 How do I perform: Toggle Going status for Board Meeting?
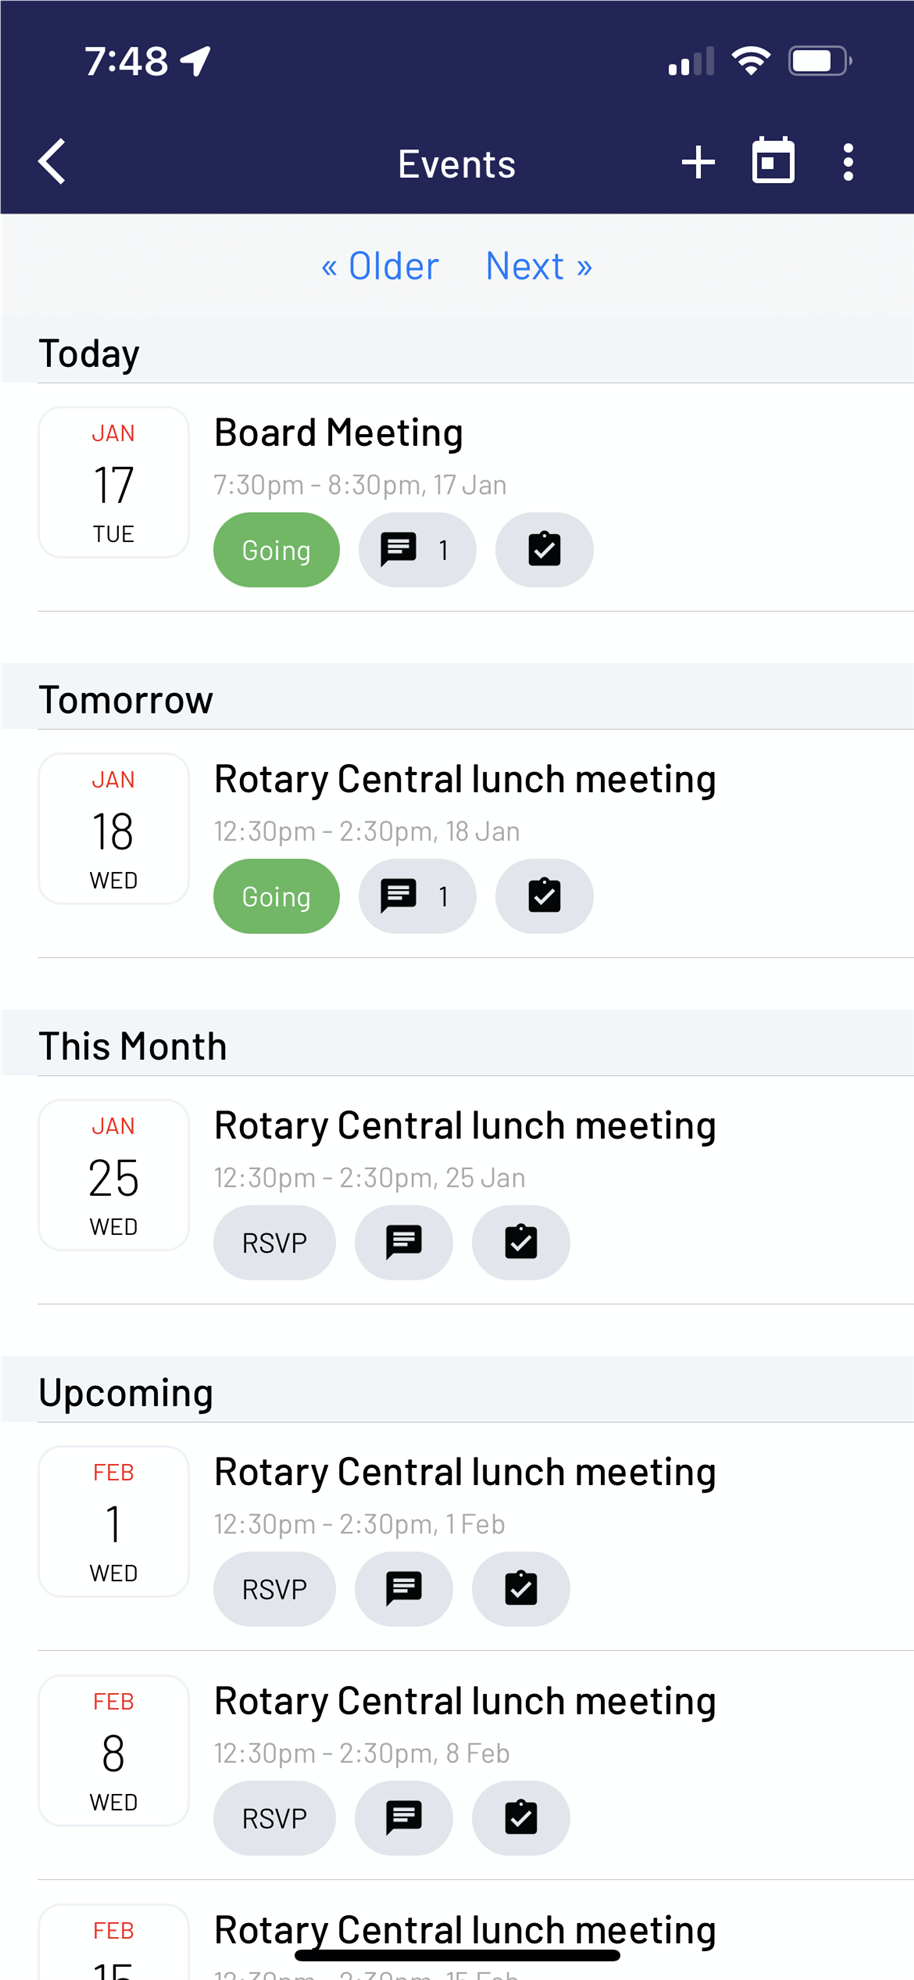(x=276, y=550)
